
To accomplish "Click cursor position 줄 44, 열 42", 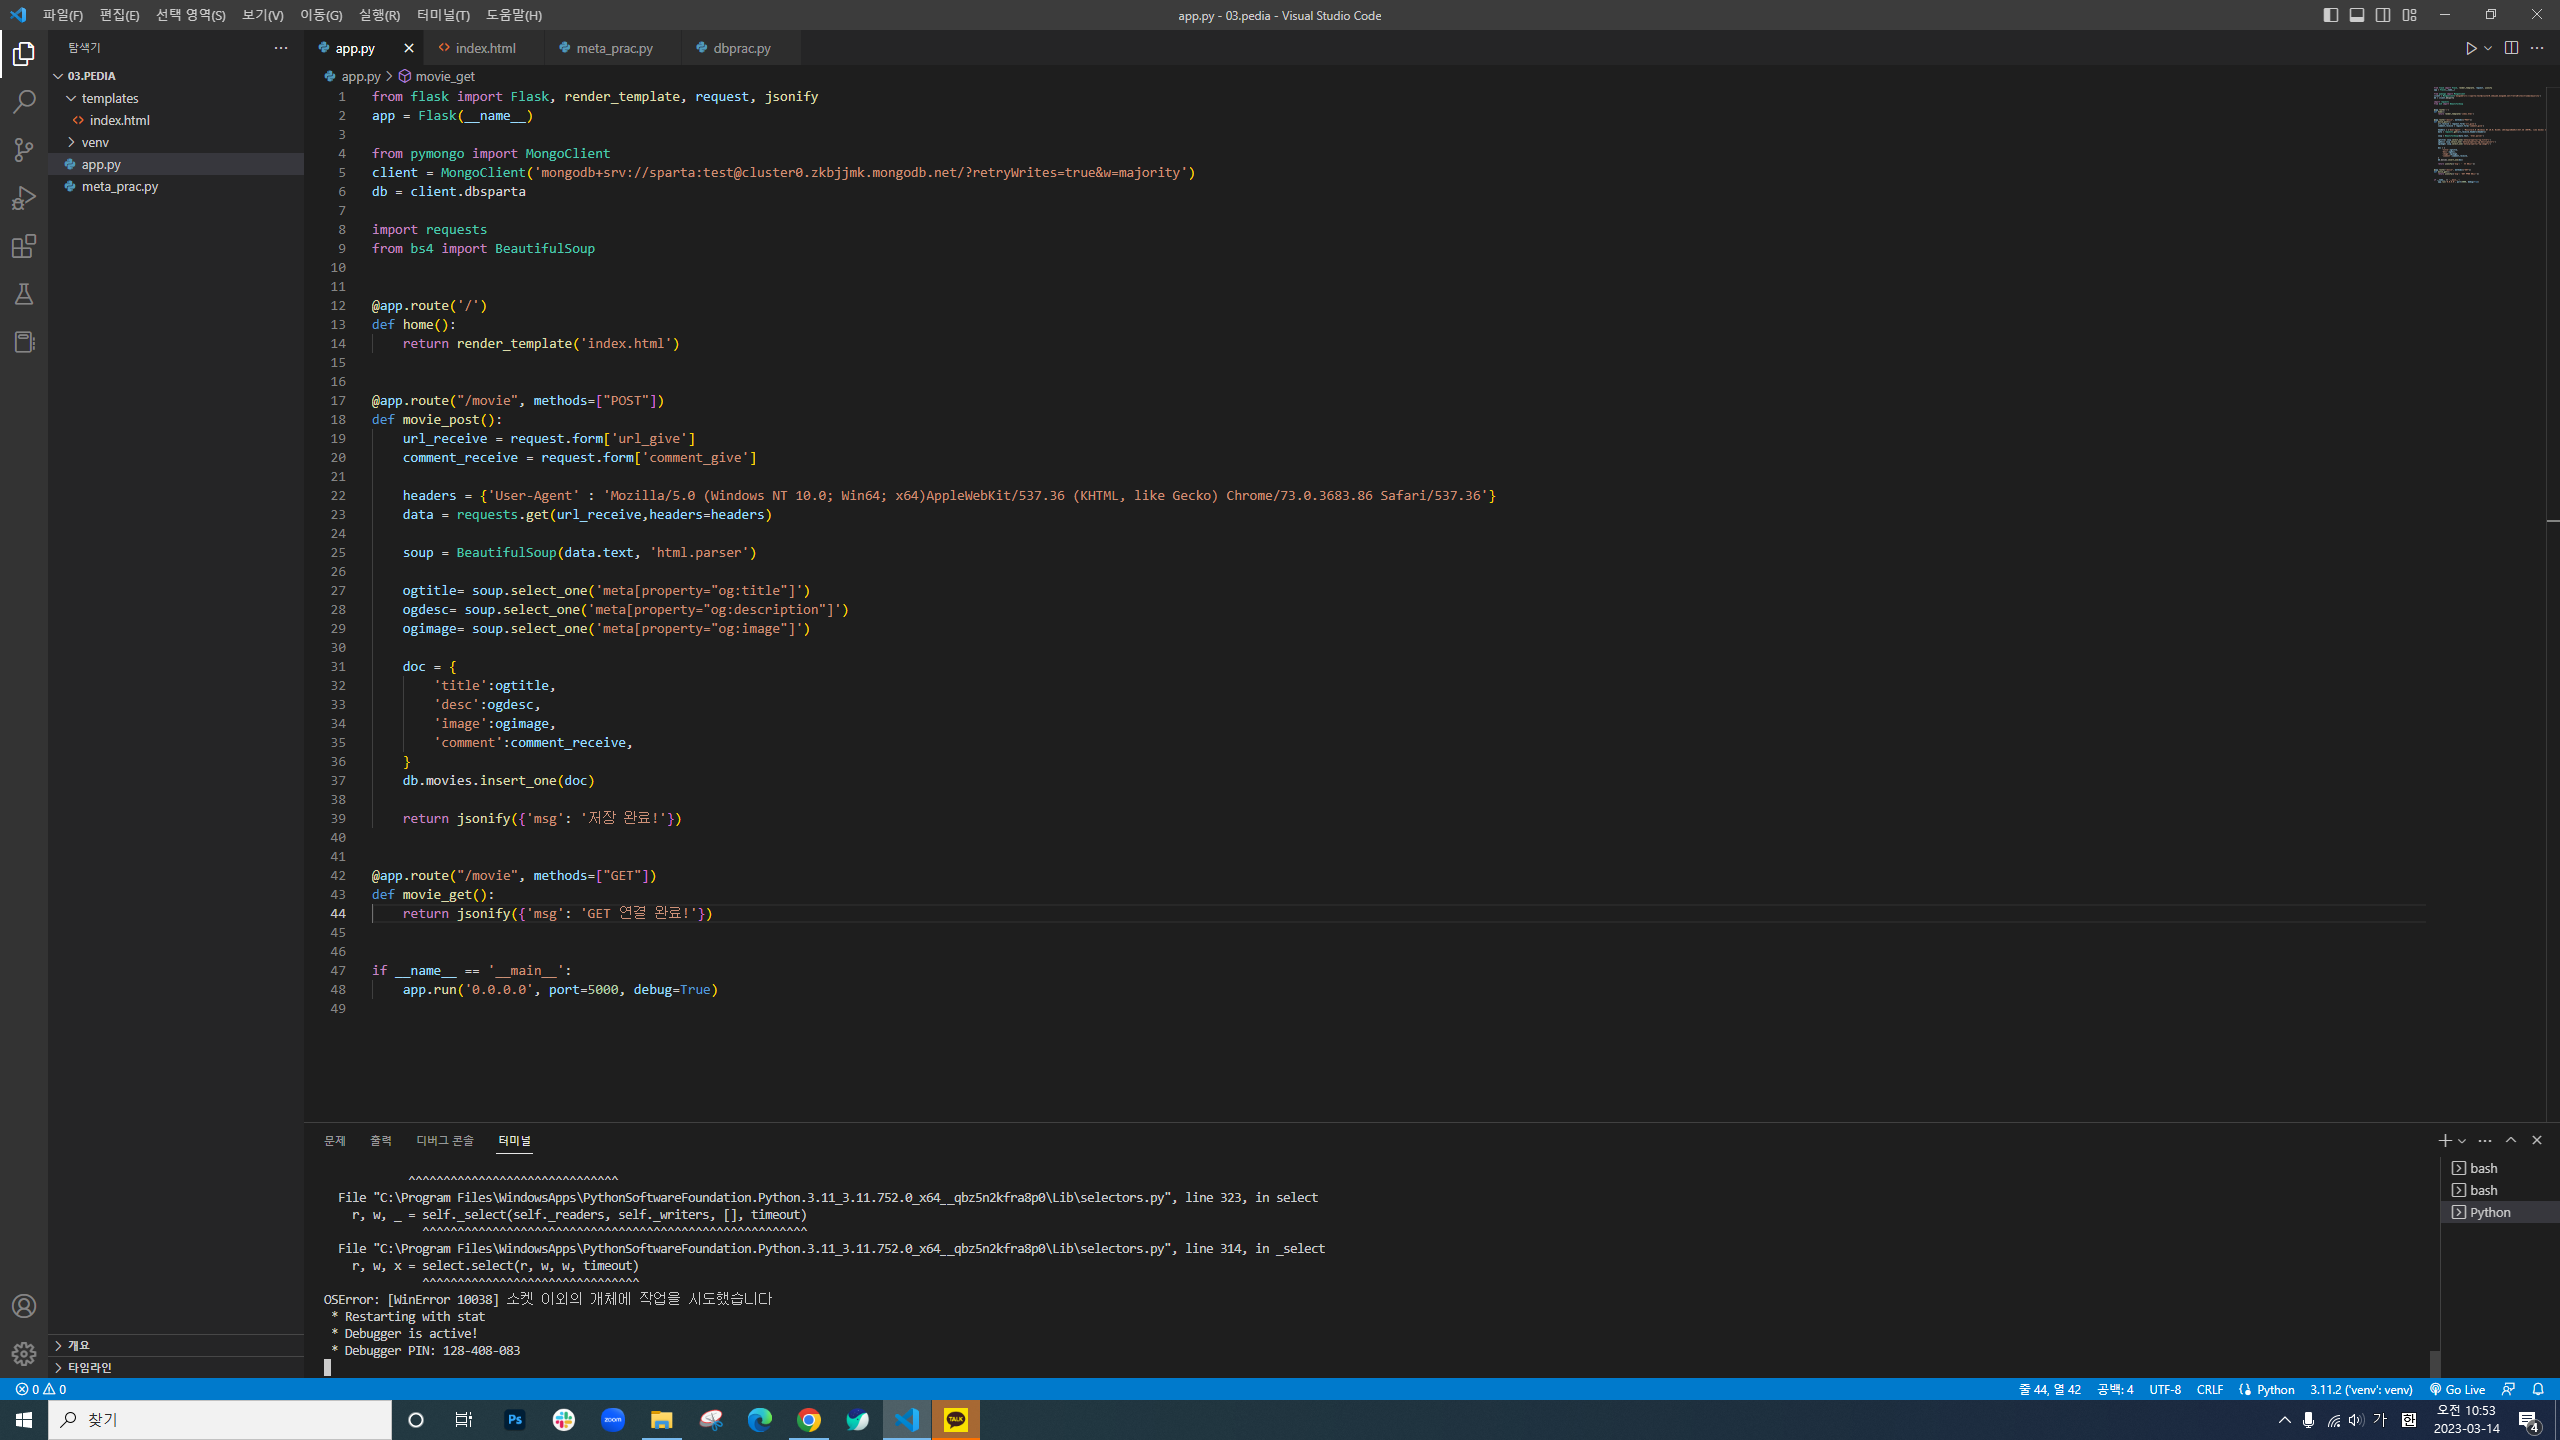I will click(x=2049, y=1389).
